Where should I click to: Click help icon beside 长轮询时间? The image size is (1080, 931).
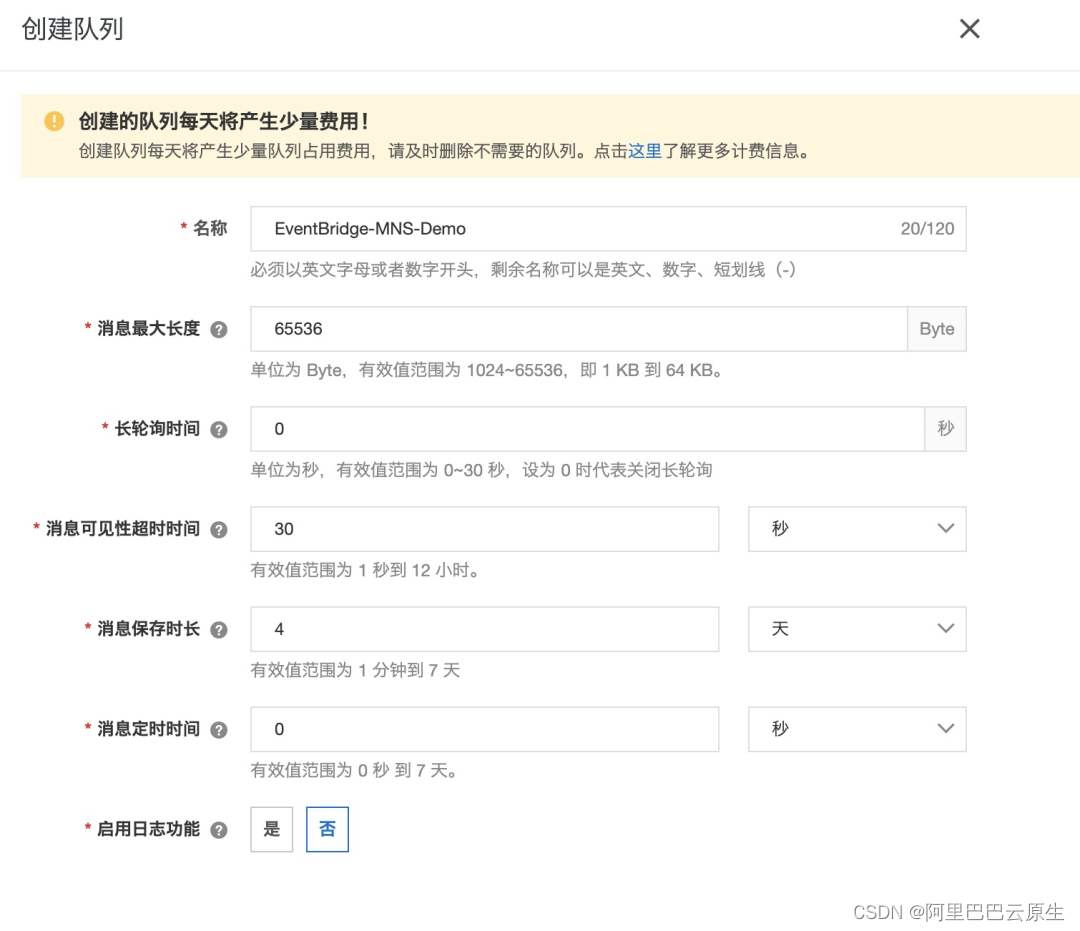218,430
